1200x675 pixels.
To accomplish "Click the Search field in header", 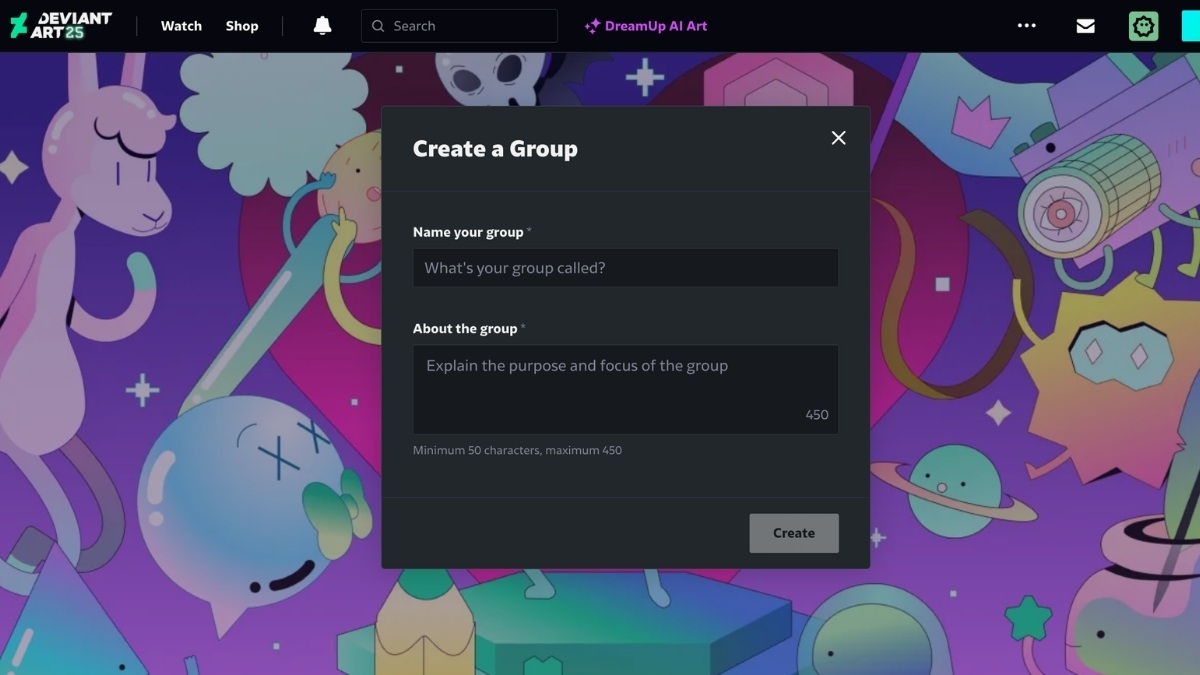I will (459, 26).
